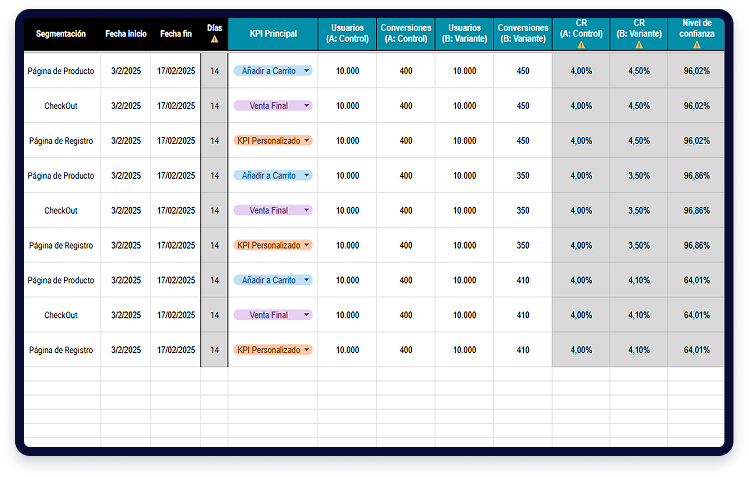Select the Usuarios (B: Variante) header cell
The image size is (749, 477).
[x=464, y=34]
